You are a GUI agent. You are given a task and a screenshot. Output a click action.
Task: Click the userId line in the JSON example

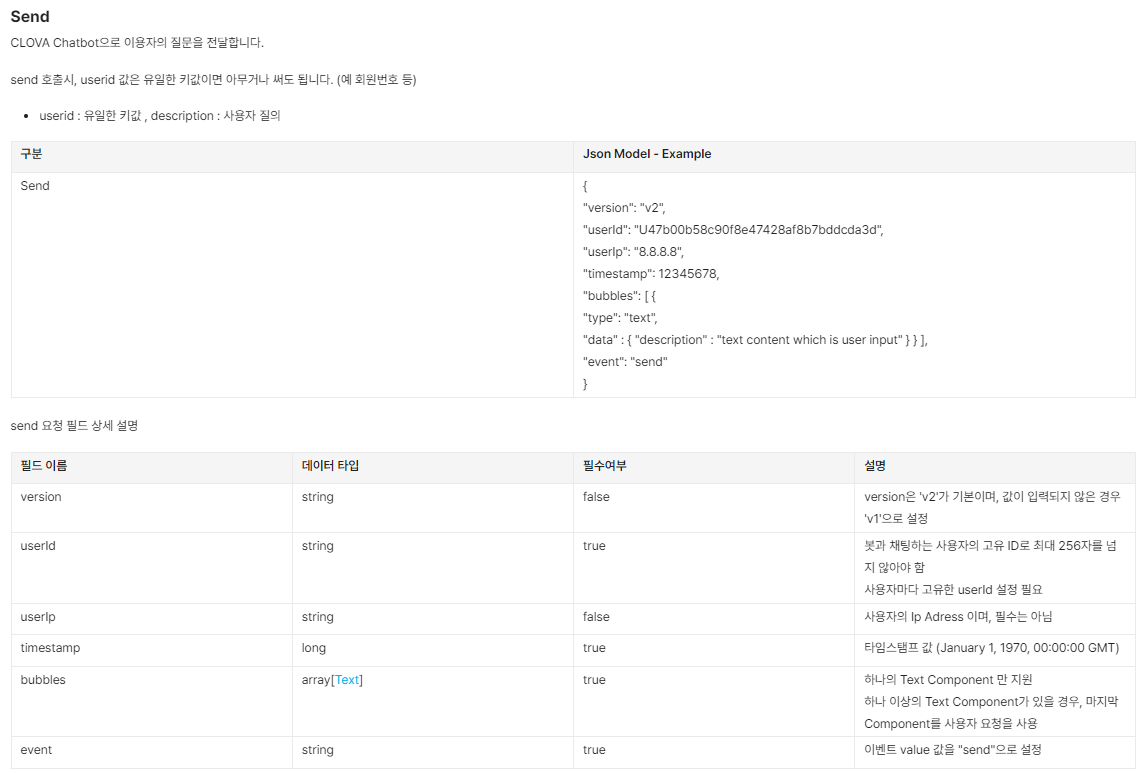732,230
